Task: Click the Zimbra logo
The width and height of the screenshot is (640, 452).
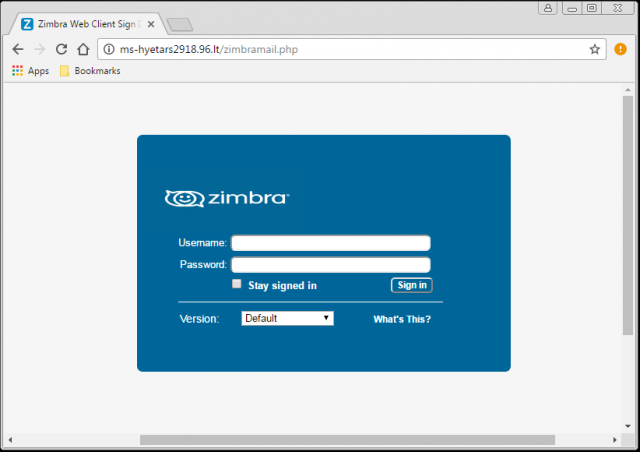Action: (x=227, y=198)
